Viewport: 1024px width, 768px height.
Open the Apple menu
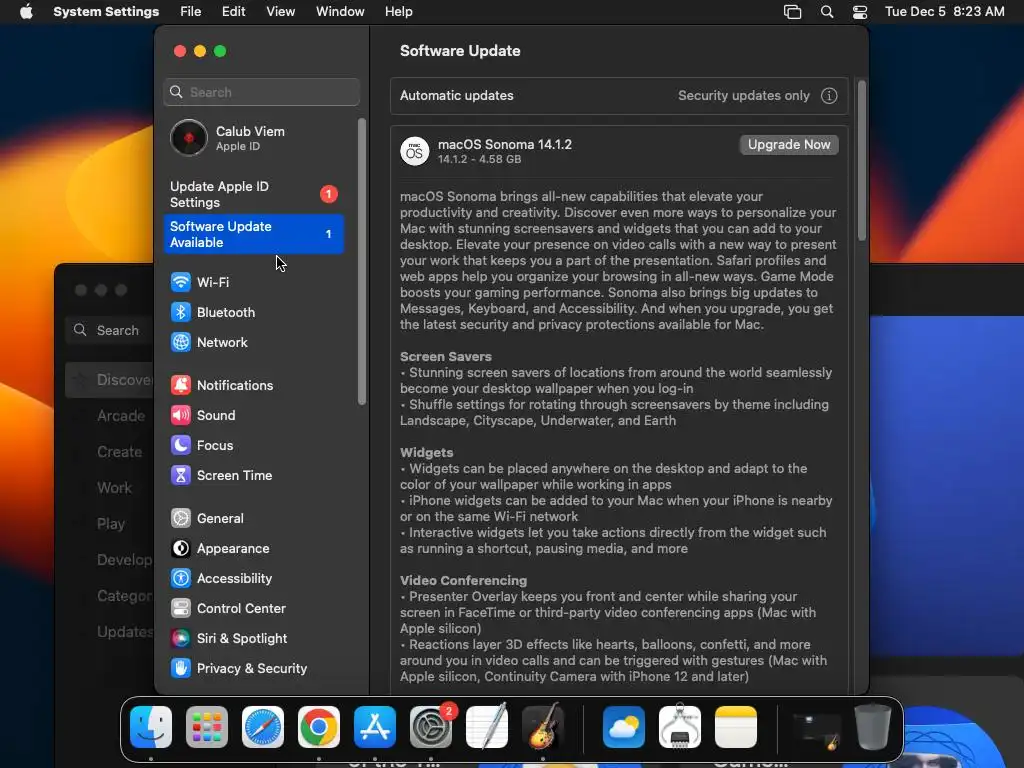pyautogui.click(x=26, y=12)
